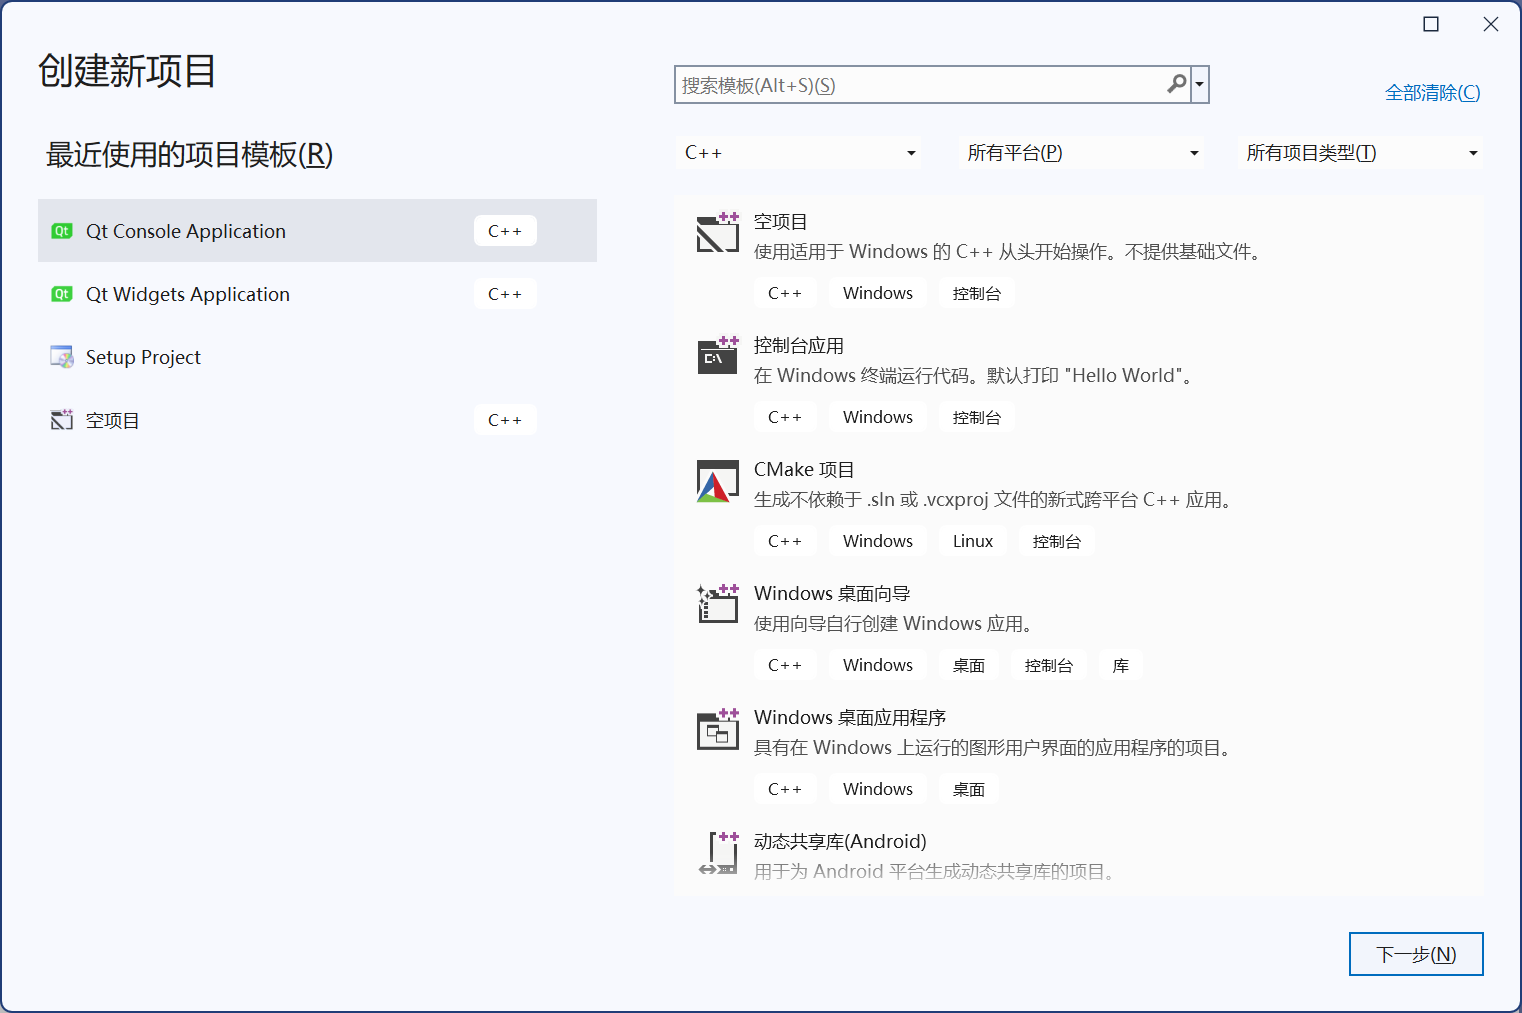The image size is (1522, 1013).
Task: Click the C++ tag on recent 空项目 row
Action: pos(505,420)
